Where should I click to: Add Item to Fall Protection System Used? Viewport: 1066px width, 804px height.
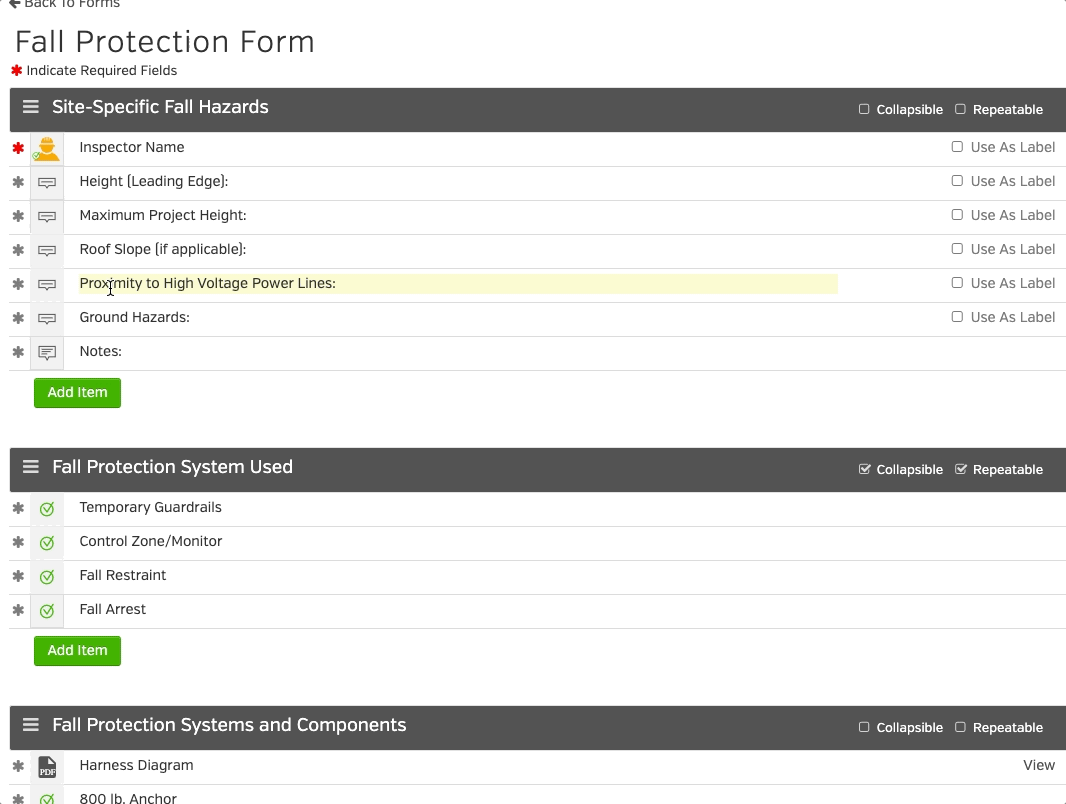[77, 651]
